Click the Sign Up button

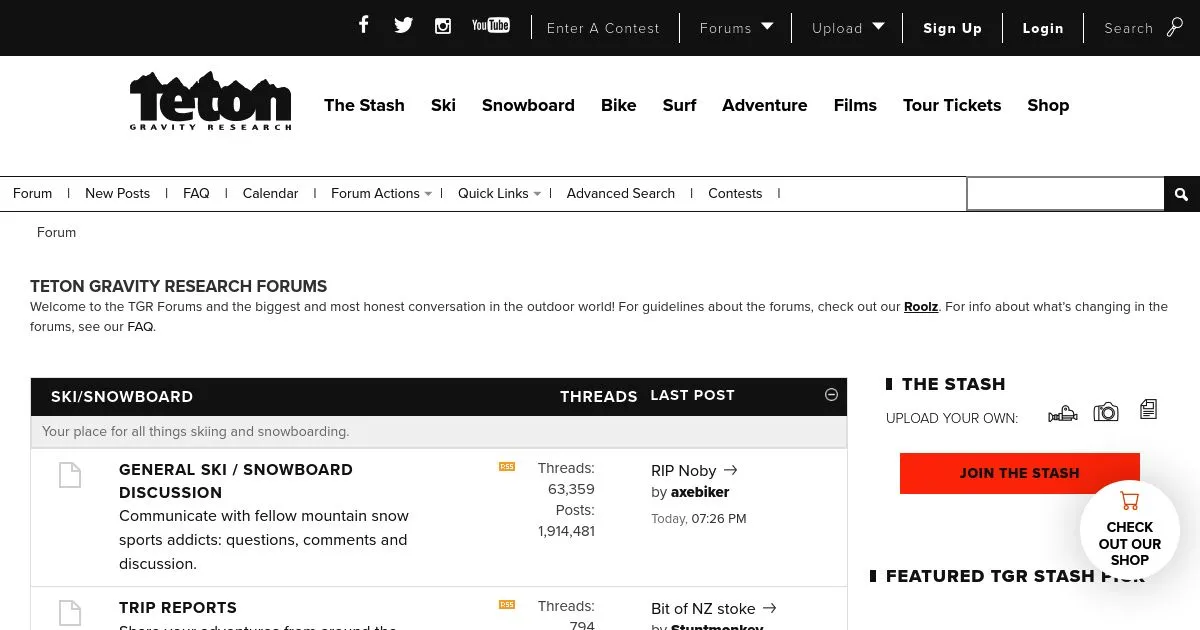[x=952, y=28]
